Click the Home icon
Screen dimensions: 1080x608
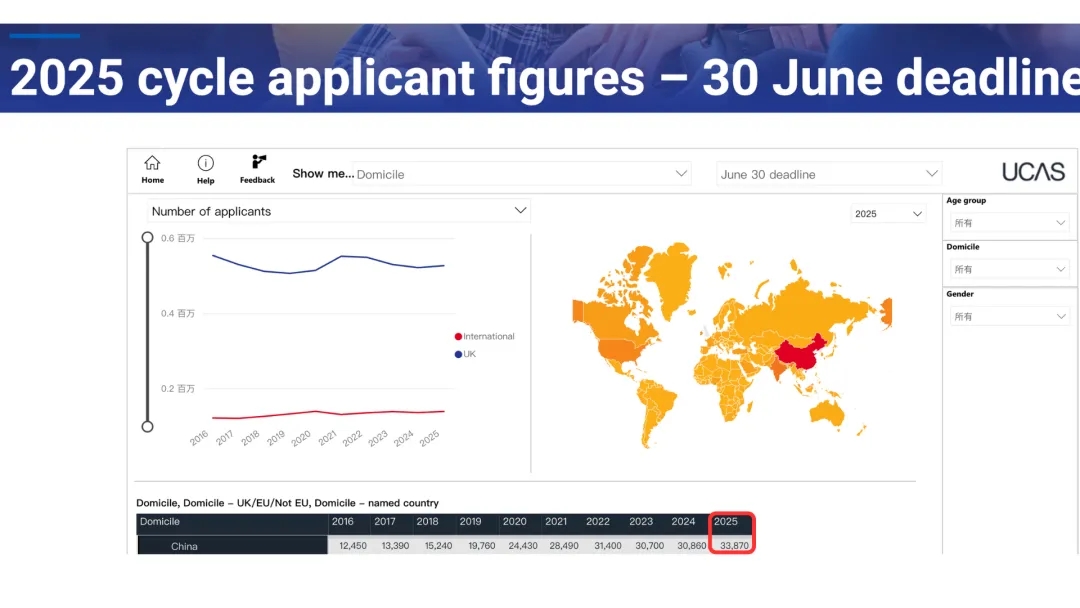[152, 163]
